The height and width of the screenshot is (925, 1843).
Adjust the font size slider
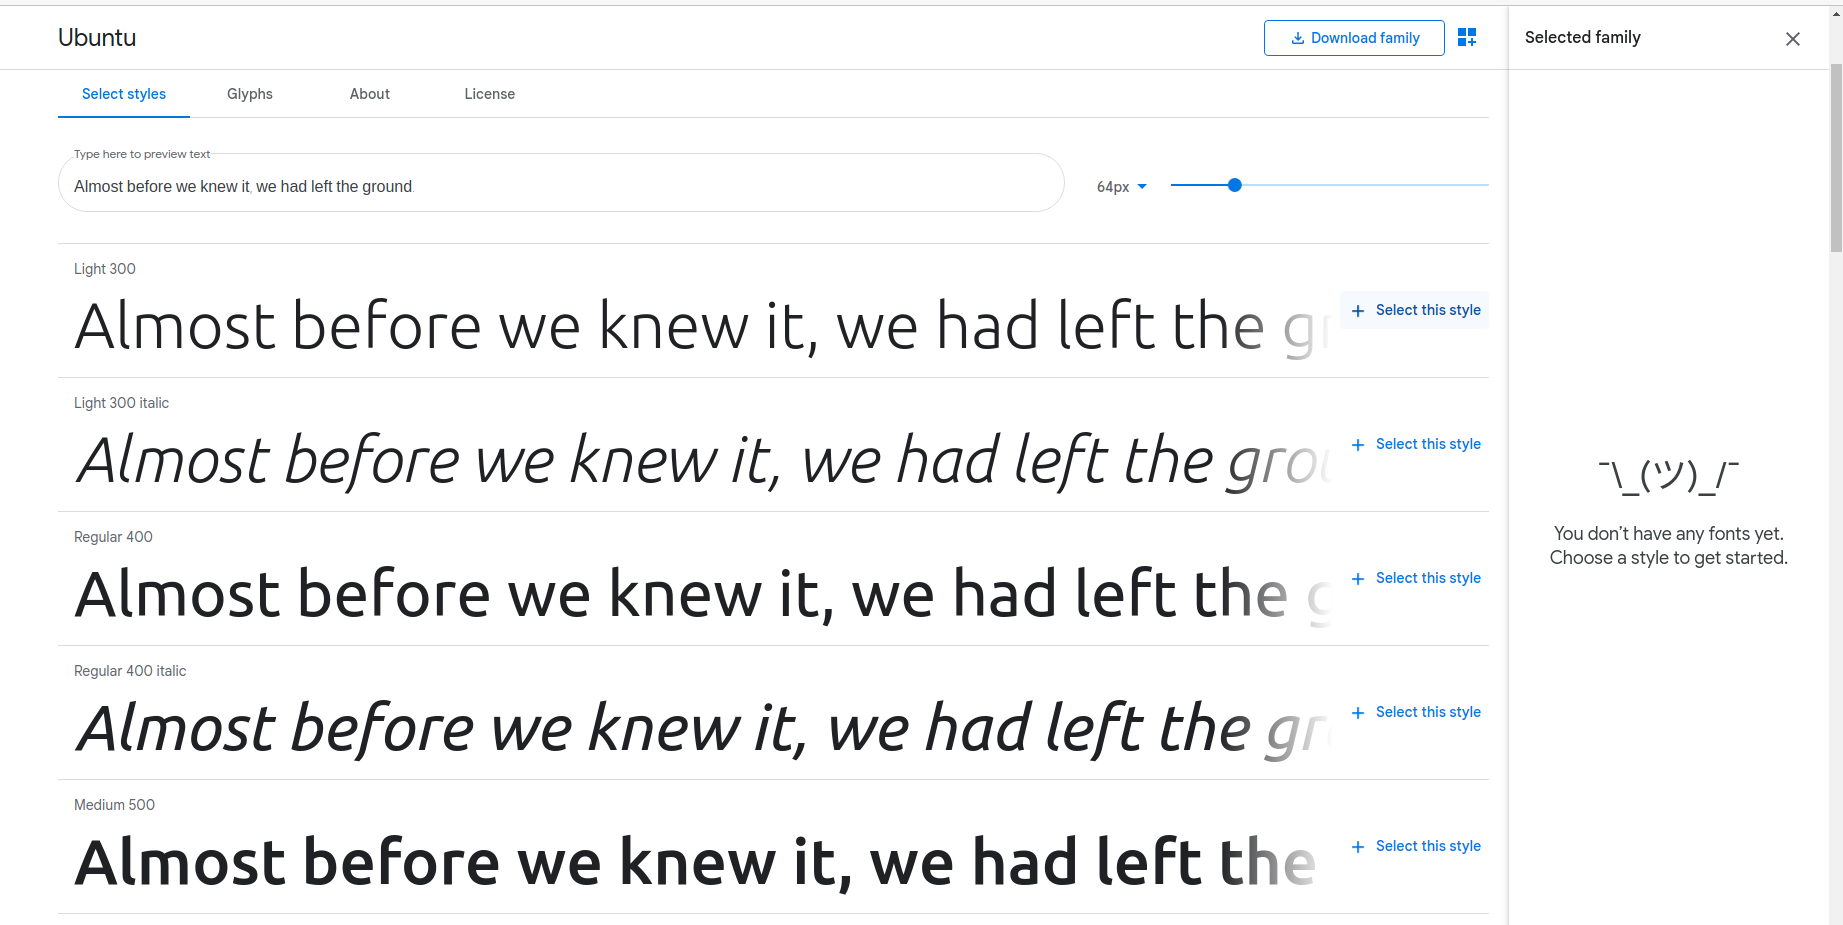pos(1235,185)
